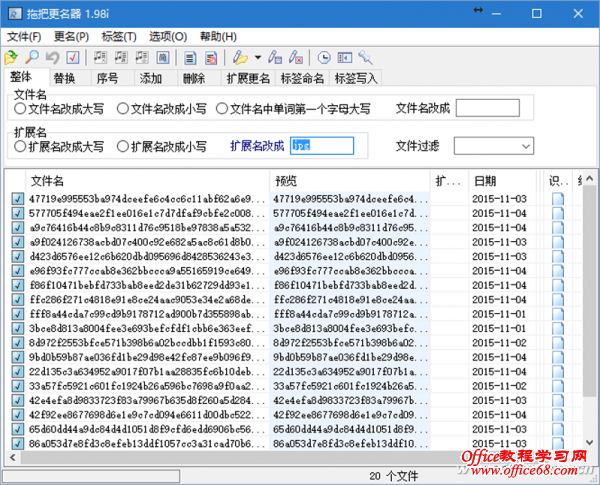Click the 预览 column header
The width and height of the screenshot is (600, 485).
[350, 181]
